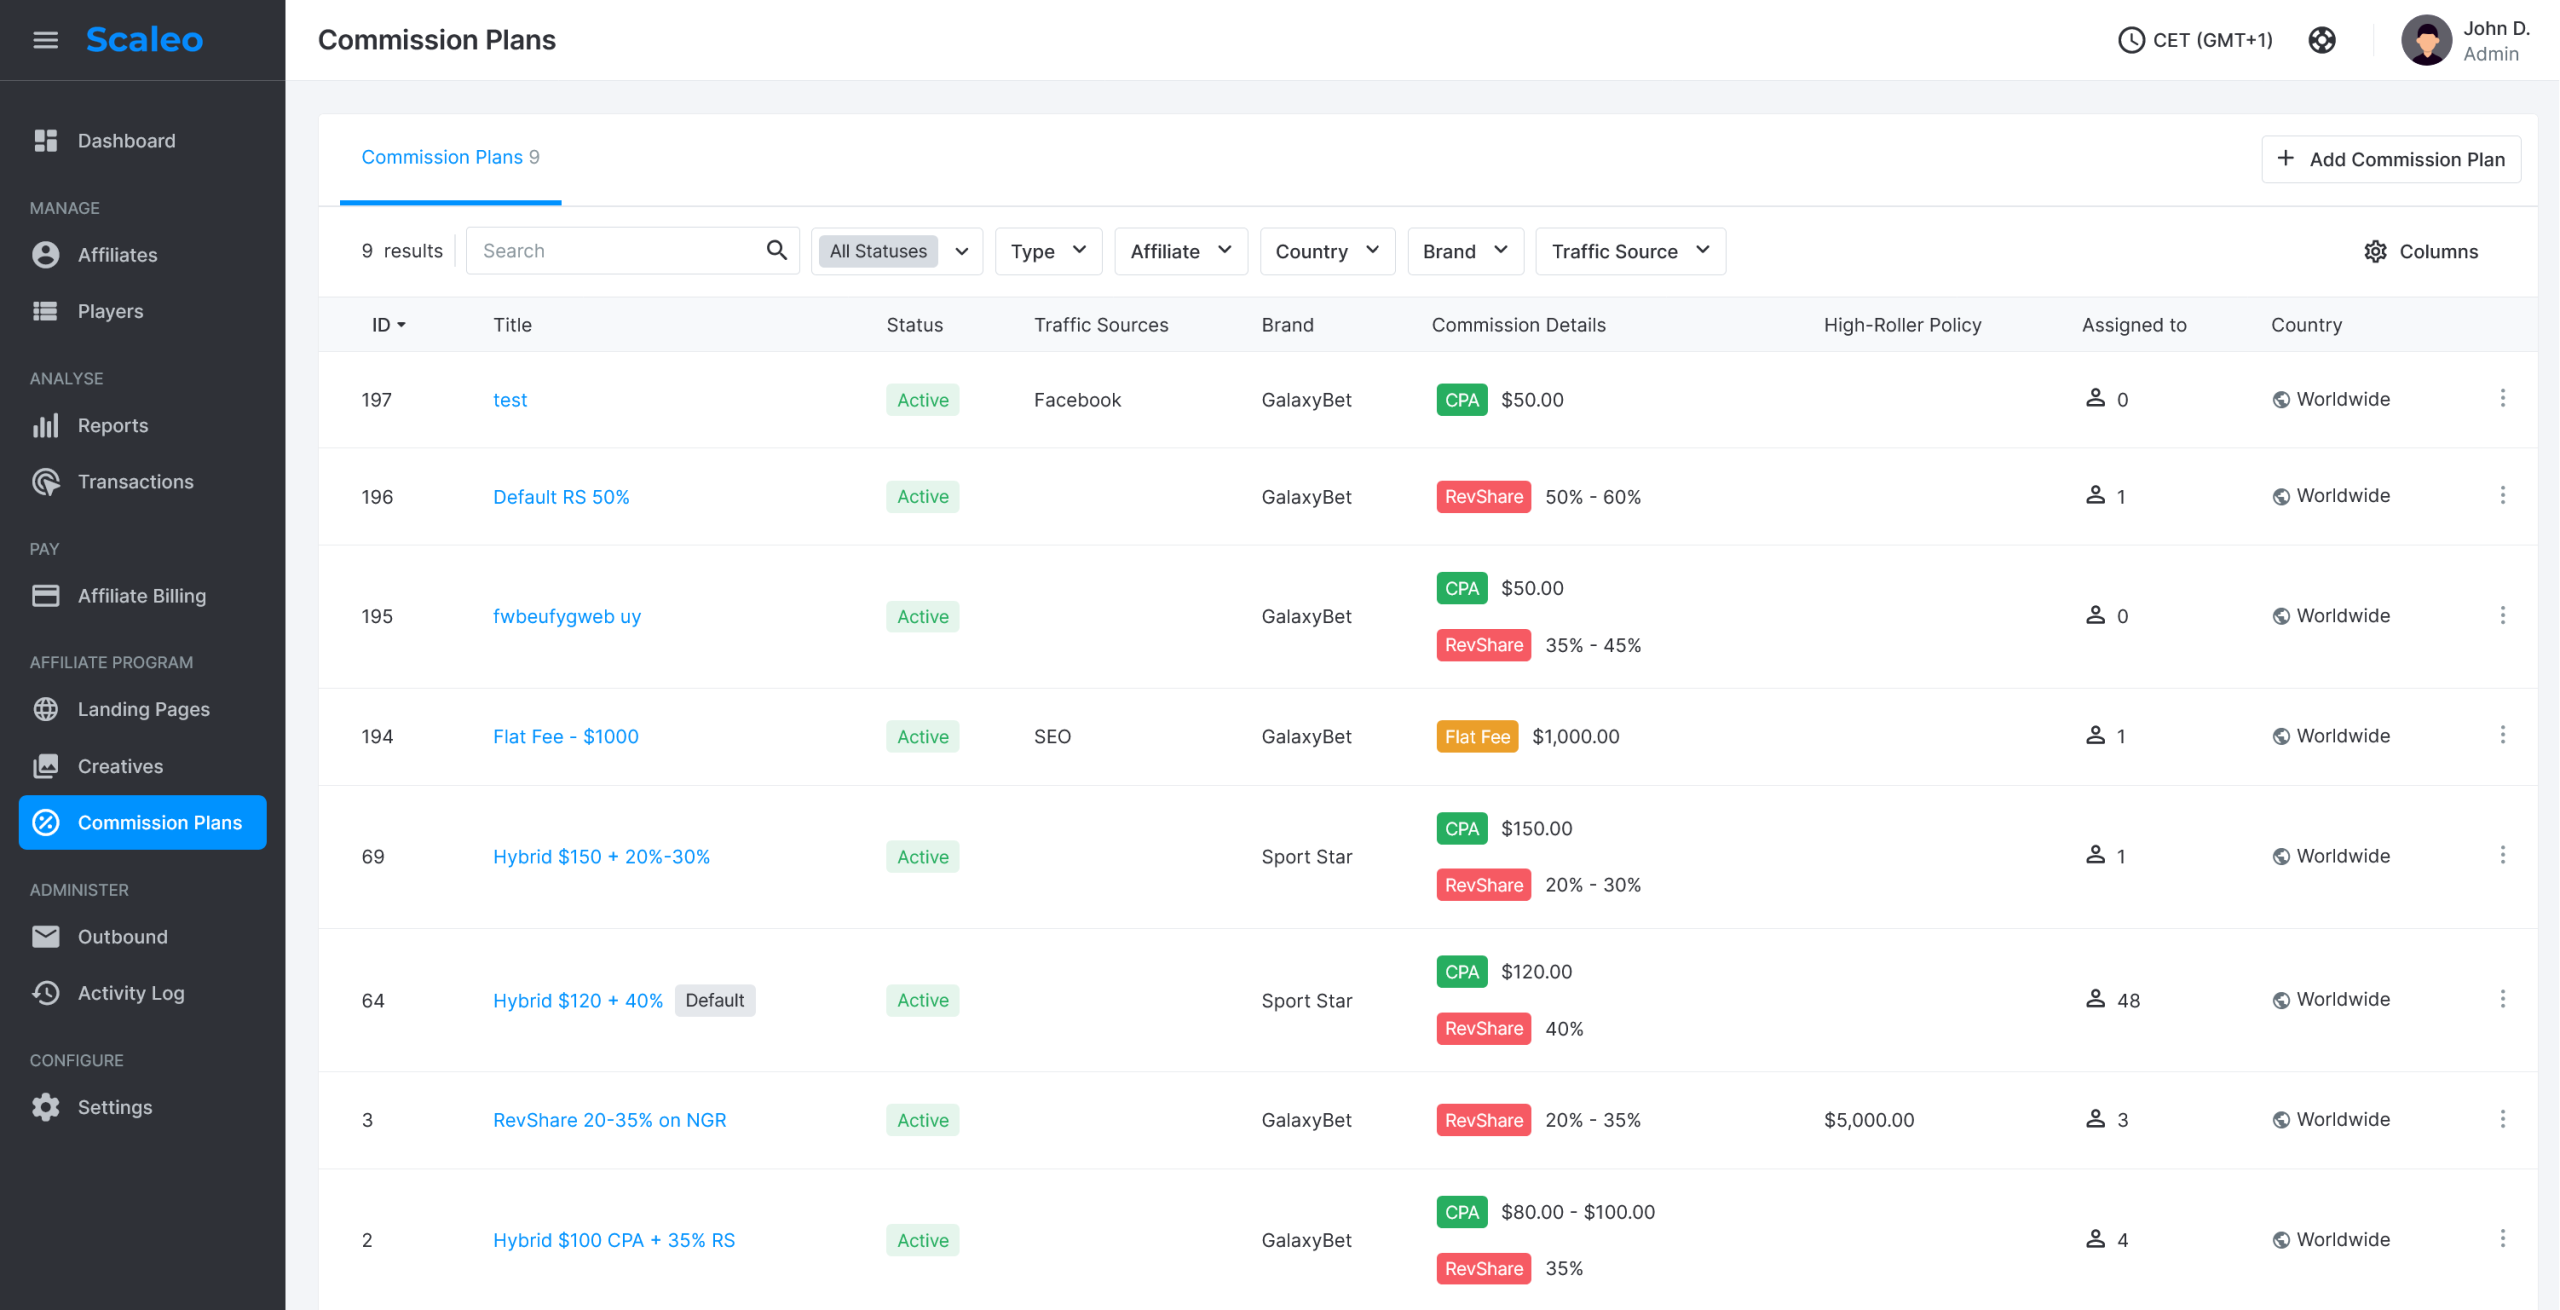Open the Columns gear settings
The width and height of the screenshot is (2560, 1310).
pos(2420,251)
